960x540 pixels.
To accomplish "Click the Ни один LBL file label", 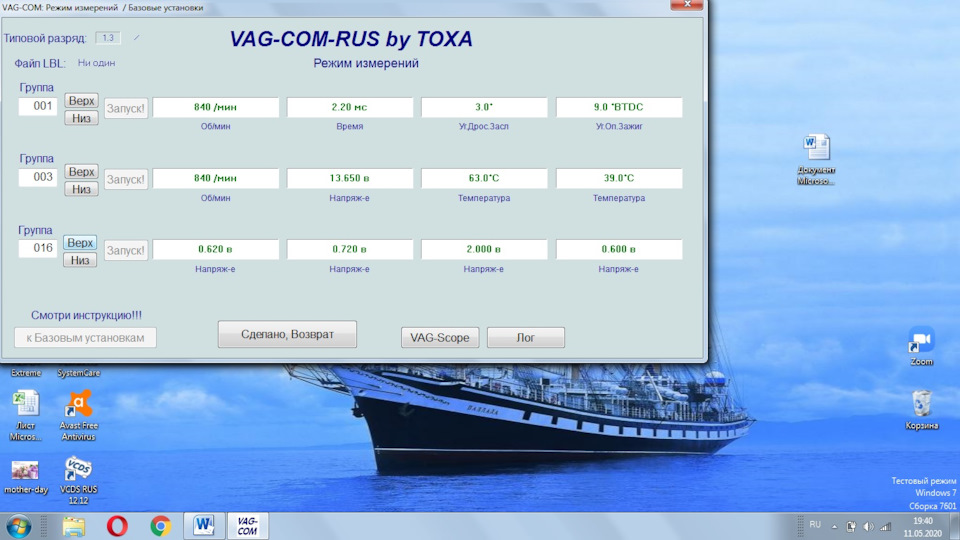I will [x=96, y=62].
